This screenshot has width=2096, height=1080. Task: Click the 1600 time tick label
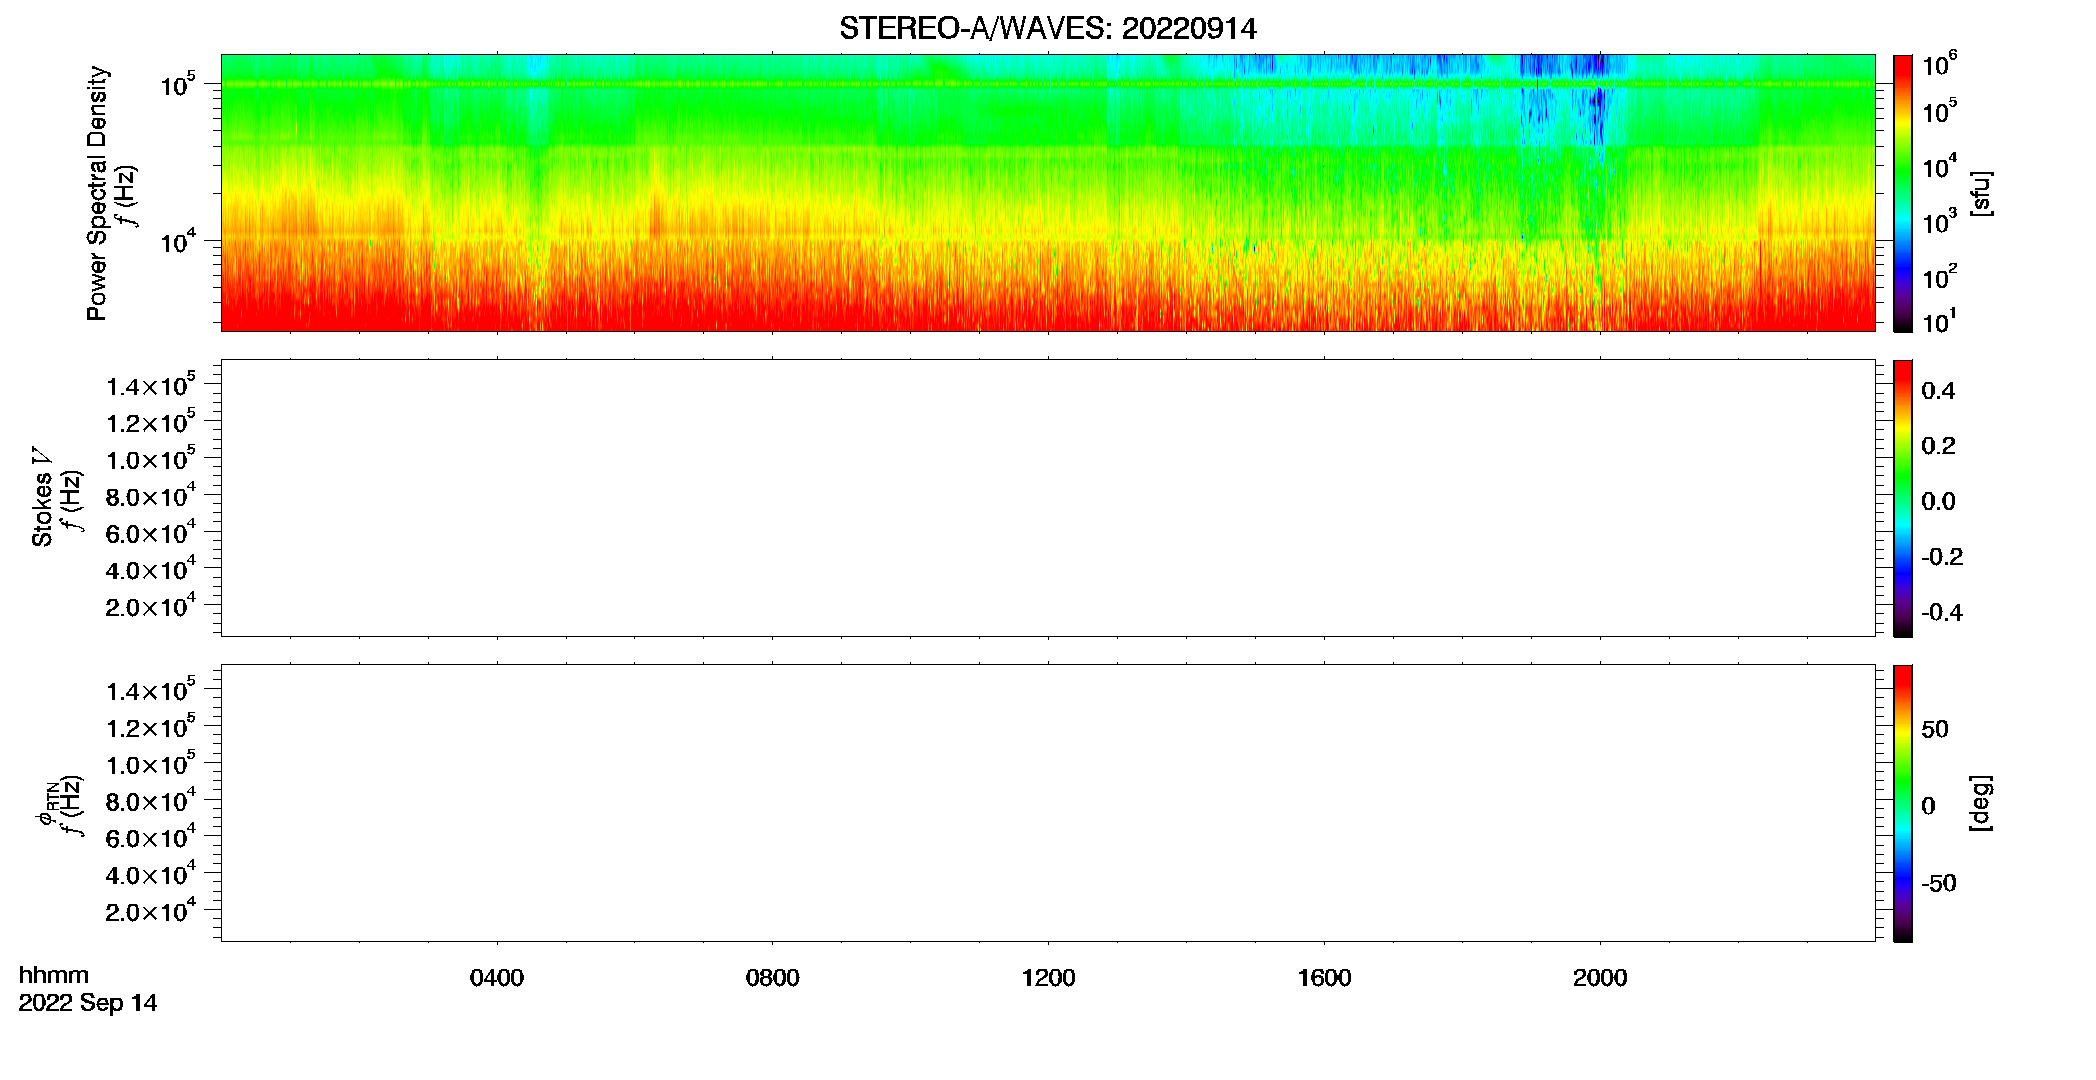coord(1324,978)
